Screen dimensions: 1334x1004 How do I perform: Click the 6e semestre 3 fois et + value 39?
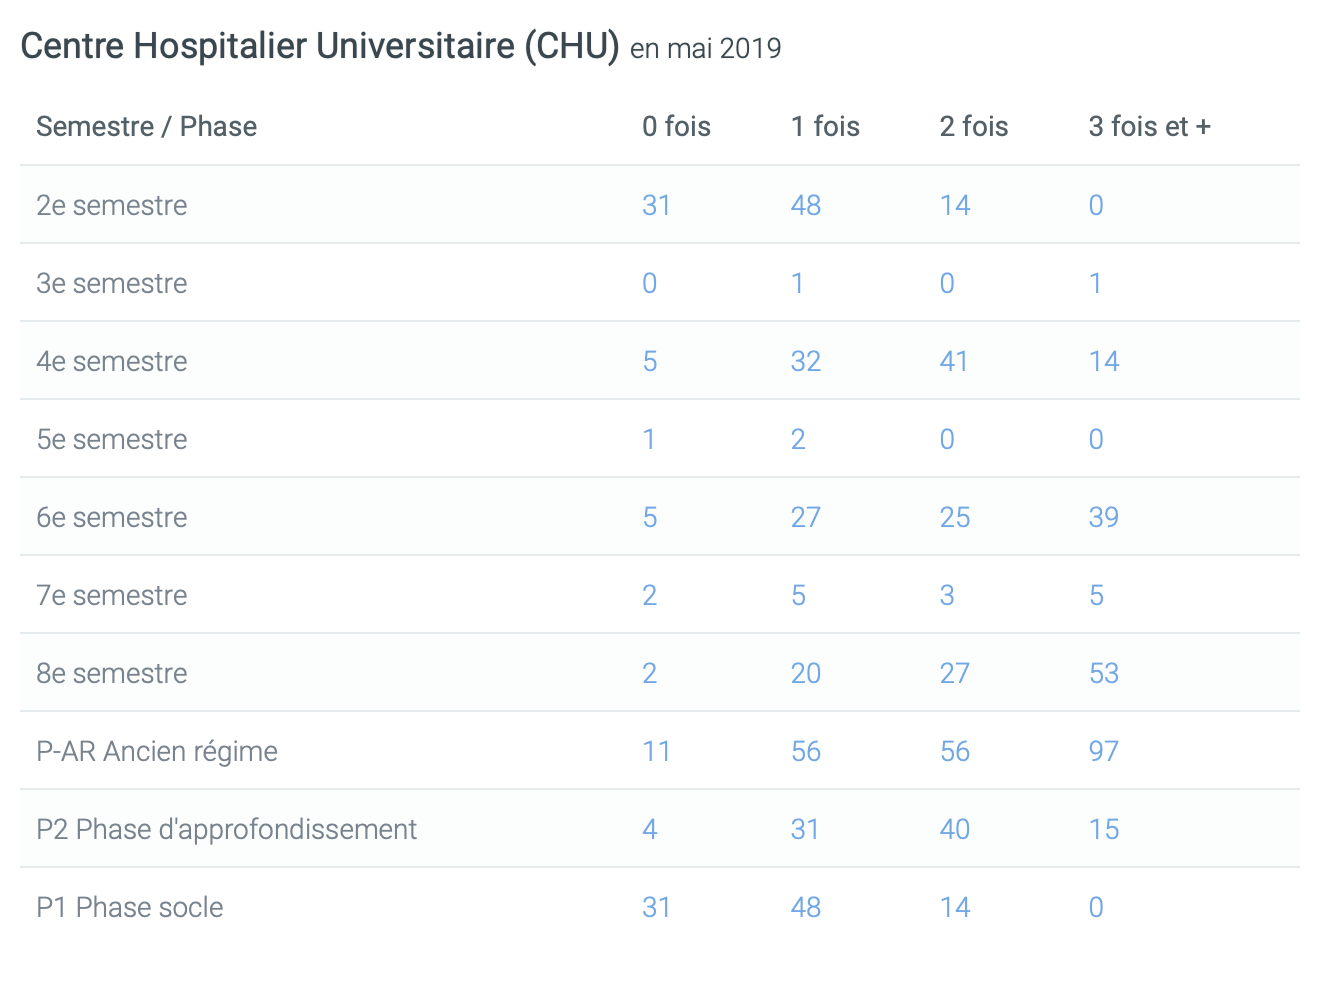tap(1103, 517)
